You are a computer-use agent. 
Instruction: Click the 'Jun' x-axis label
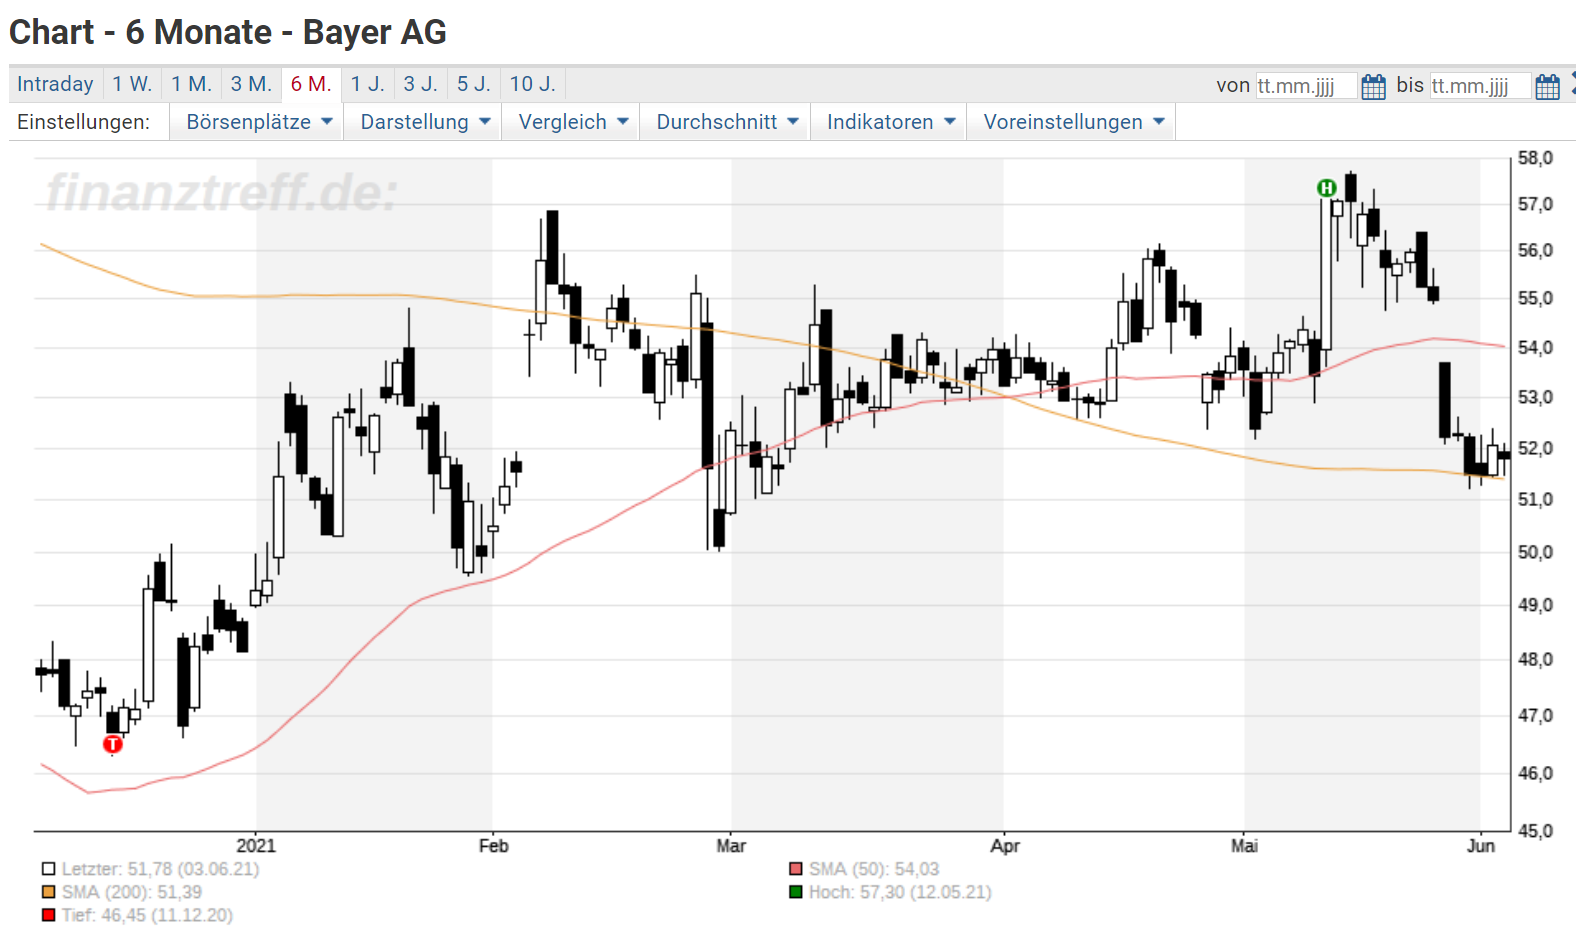coord(1481,846)
